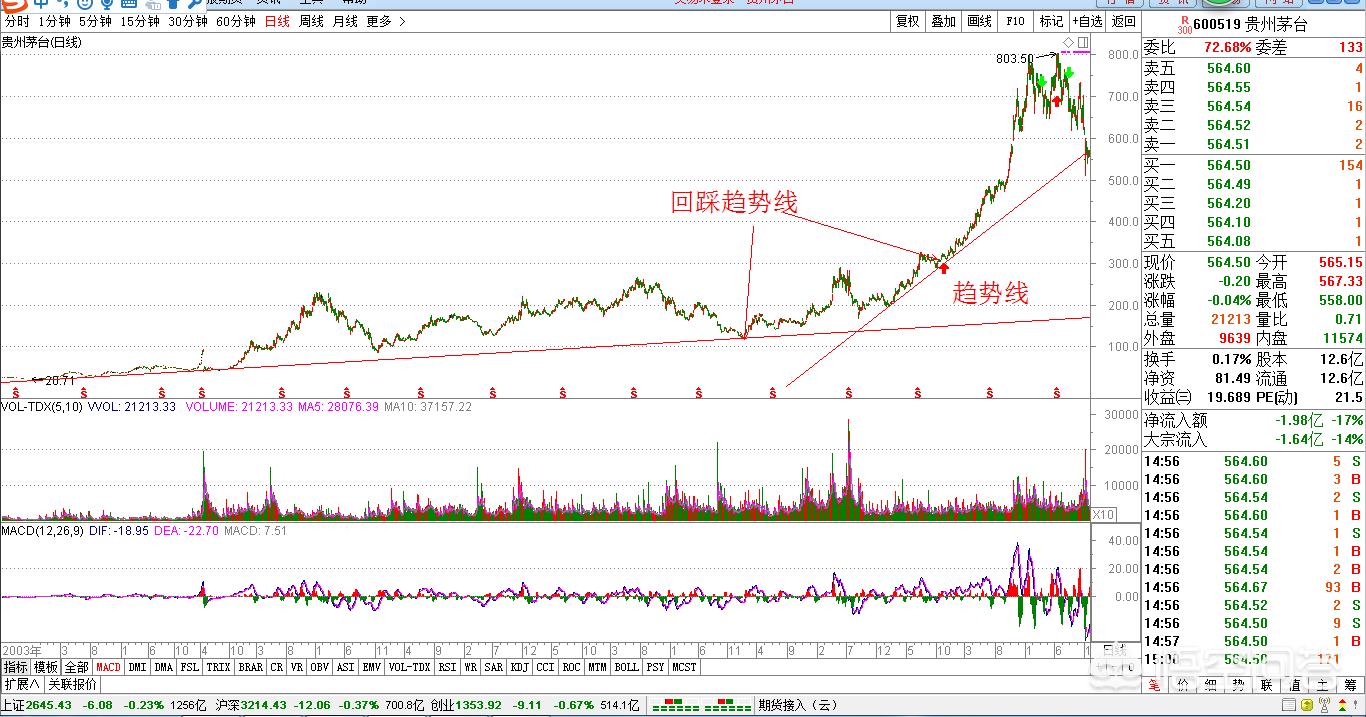This screenshot has height=717, width=1366.
Task: Select the OBV indicator tab
Action: click(320, 667)
